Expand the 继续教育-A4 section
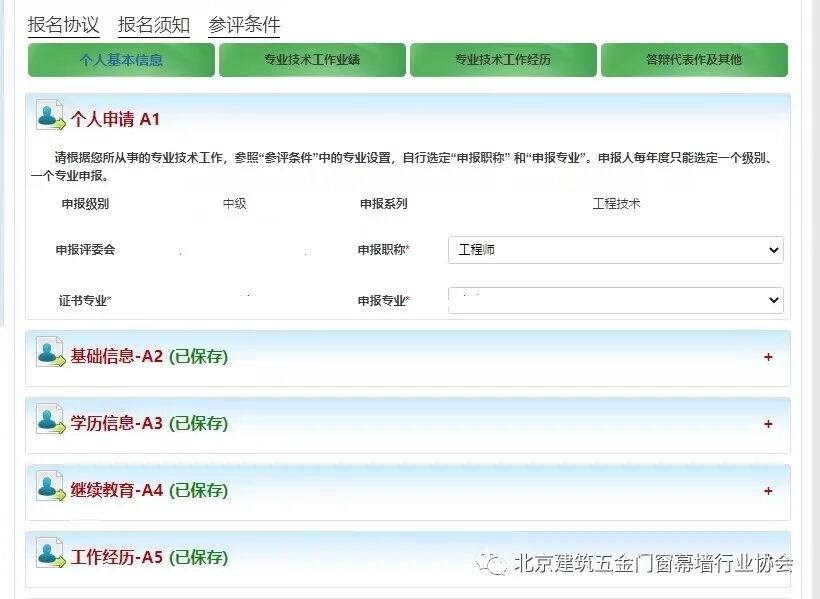This screenshot has width=820, height=599. pos(768,491)
